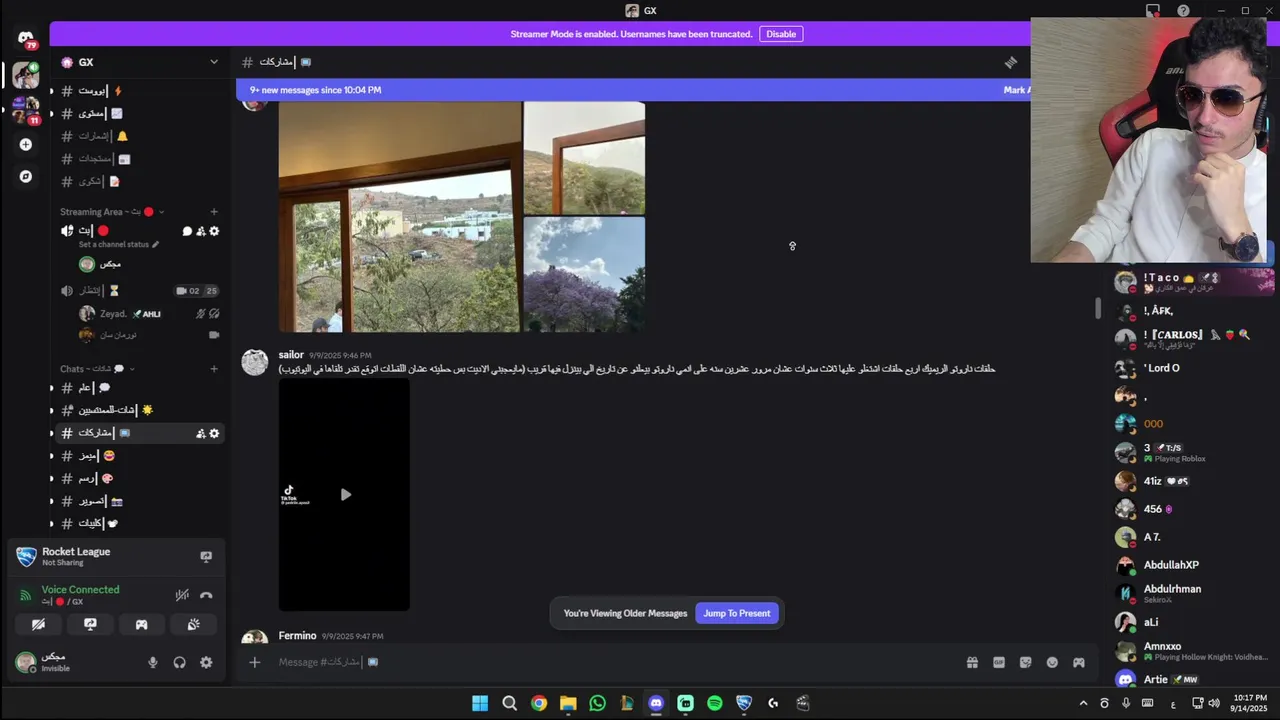Screen dimensions: 1280x720
Task: Open Discord direct messages home icon
Action: [26, 39]
